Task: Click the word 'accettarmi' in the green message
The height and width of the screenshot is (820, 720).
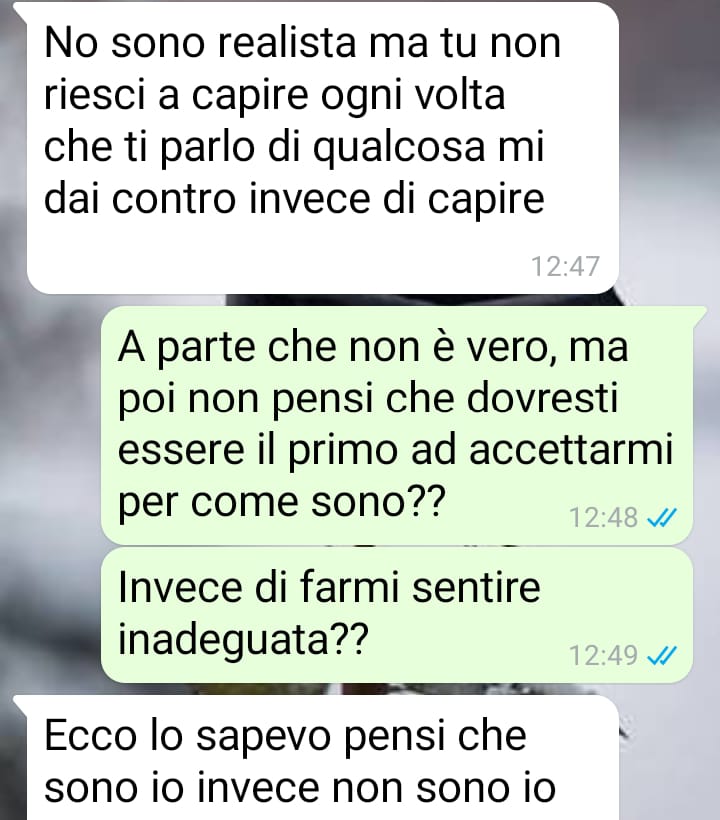Action: [571, 450]
